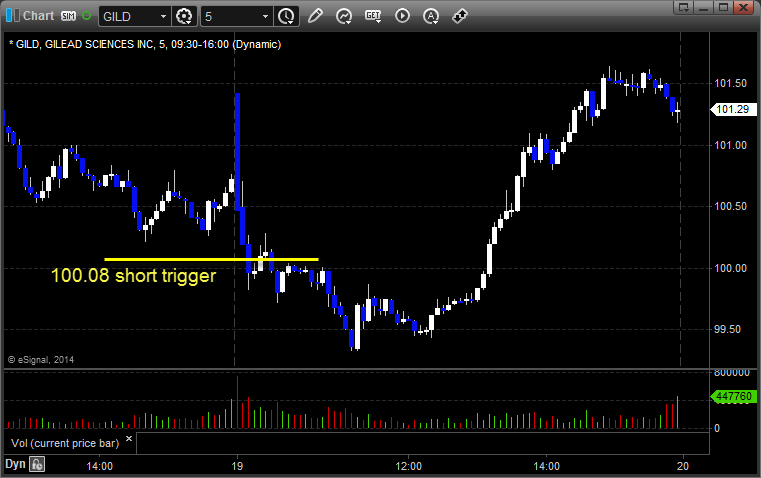Maximize the chart window

(x=723, y=7)
